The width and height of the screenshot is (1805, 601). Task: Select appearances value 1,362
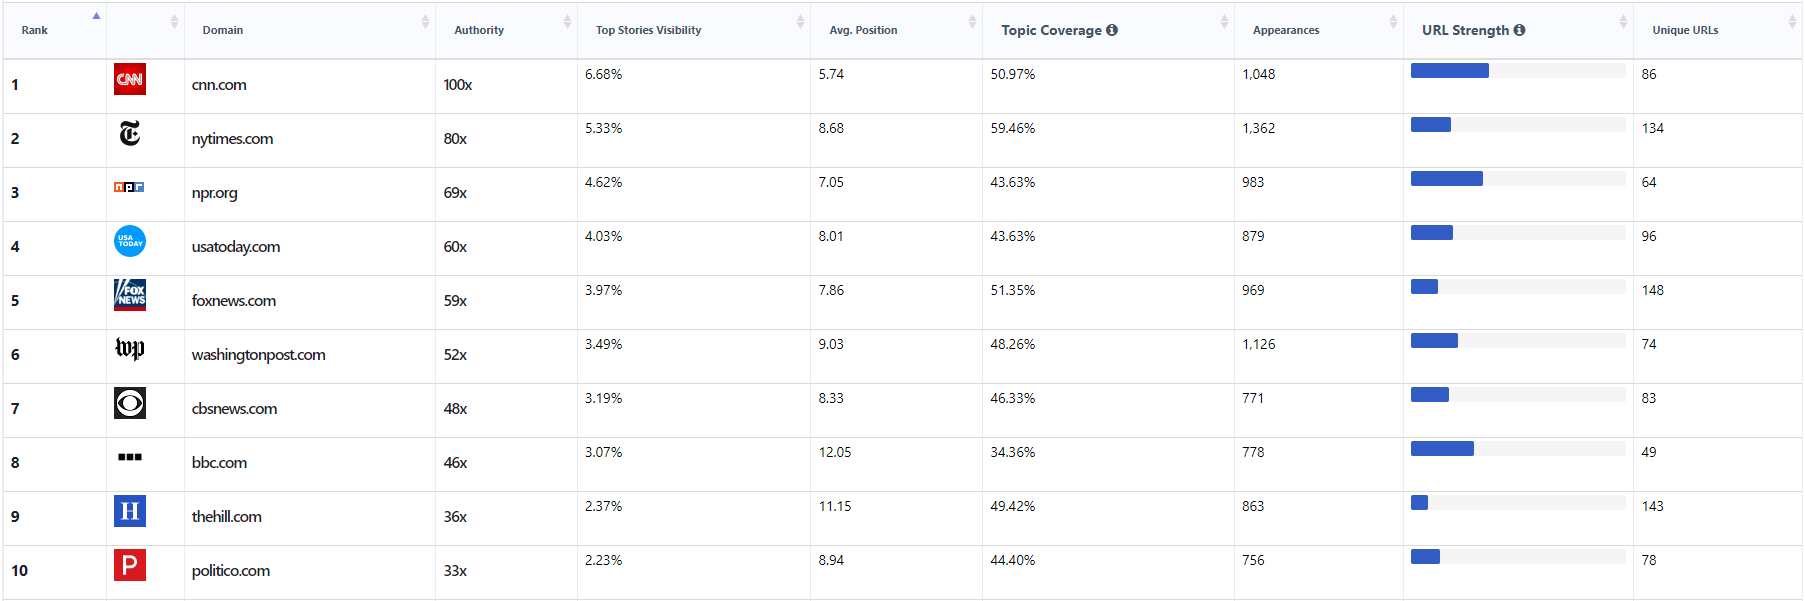pos(1259,128)
